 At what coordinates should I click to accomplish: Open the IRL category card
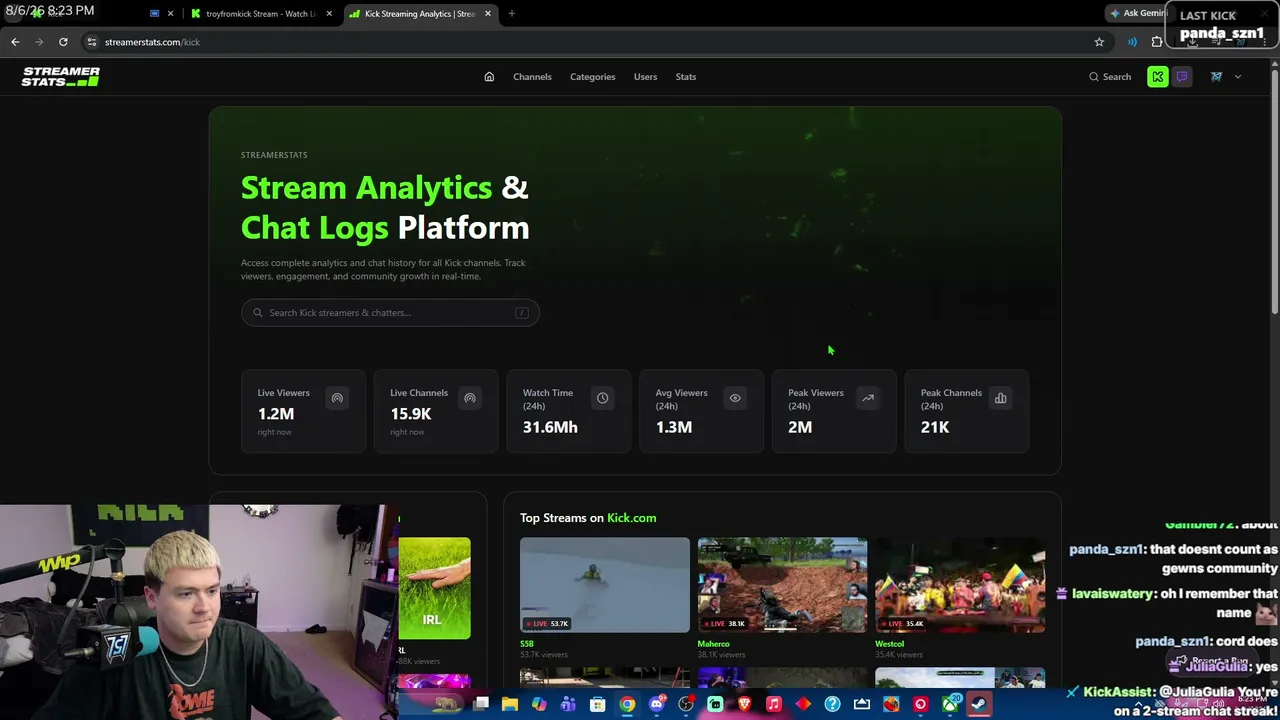click(434, 588)
